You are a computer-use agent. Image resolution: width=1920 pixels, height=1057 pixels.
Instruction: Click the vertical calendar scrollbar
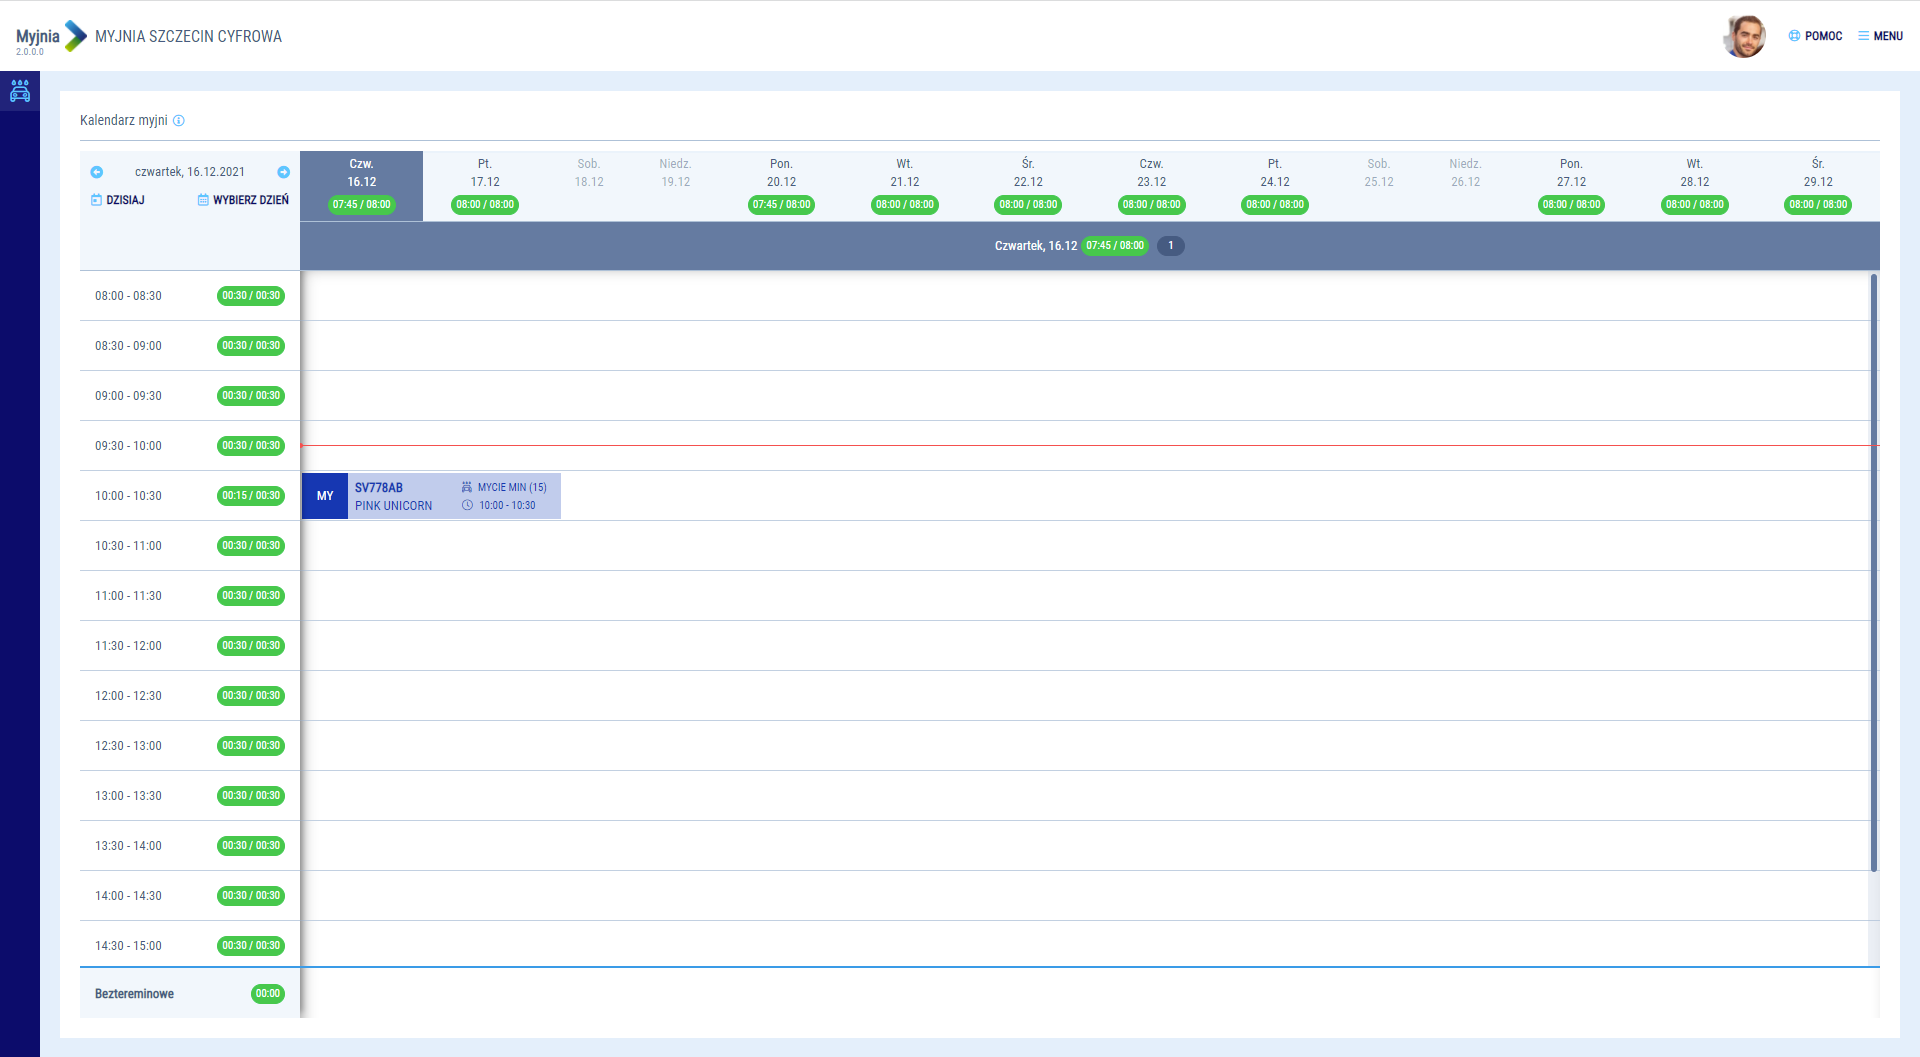pos(1873,570)
